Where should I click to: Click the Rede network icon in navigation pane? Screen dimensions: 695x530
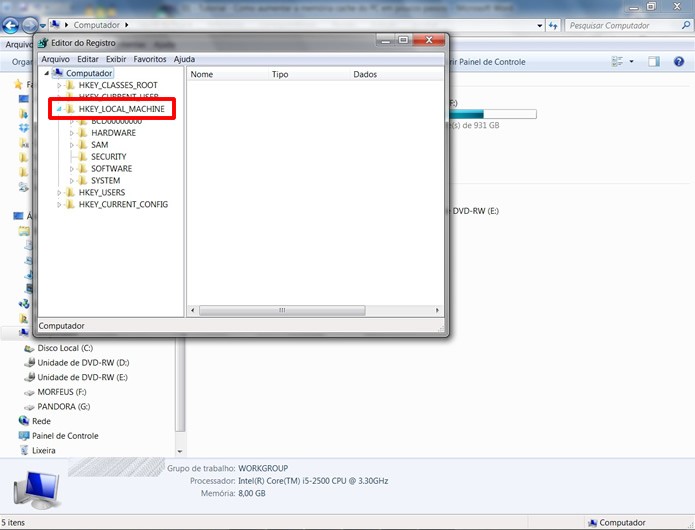(x=24, y=421)
